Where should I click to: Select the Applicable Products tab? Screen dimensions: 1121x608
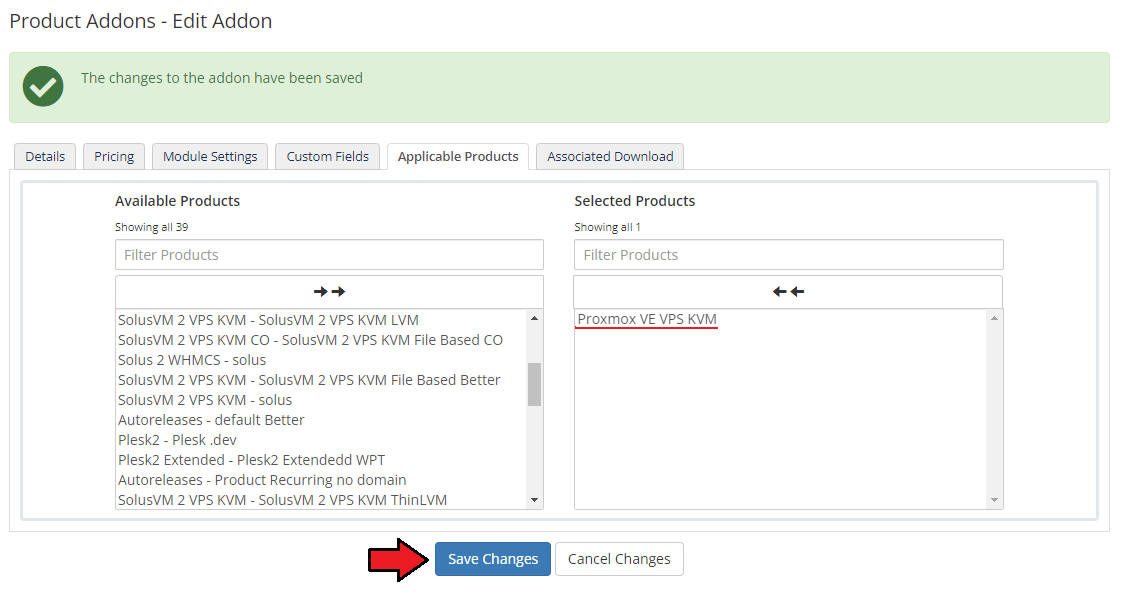pos(458,157)
